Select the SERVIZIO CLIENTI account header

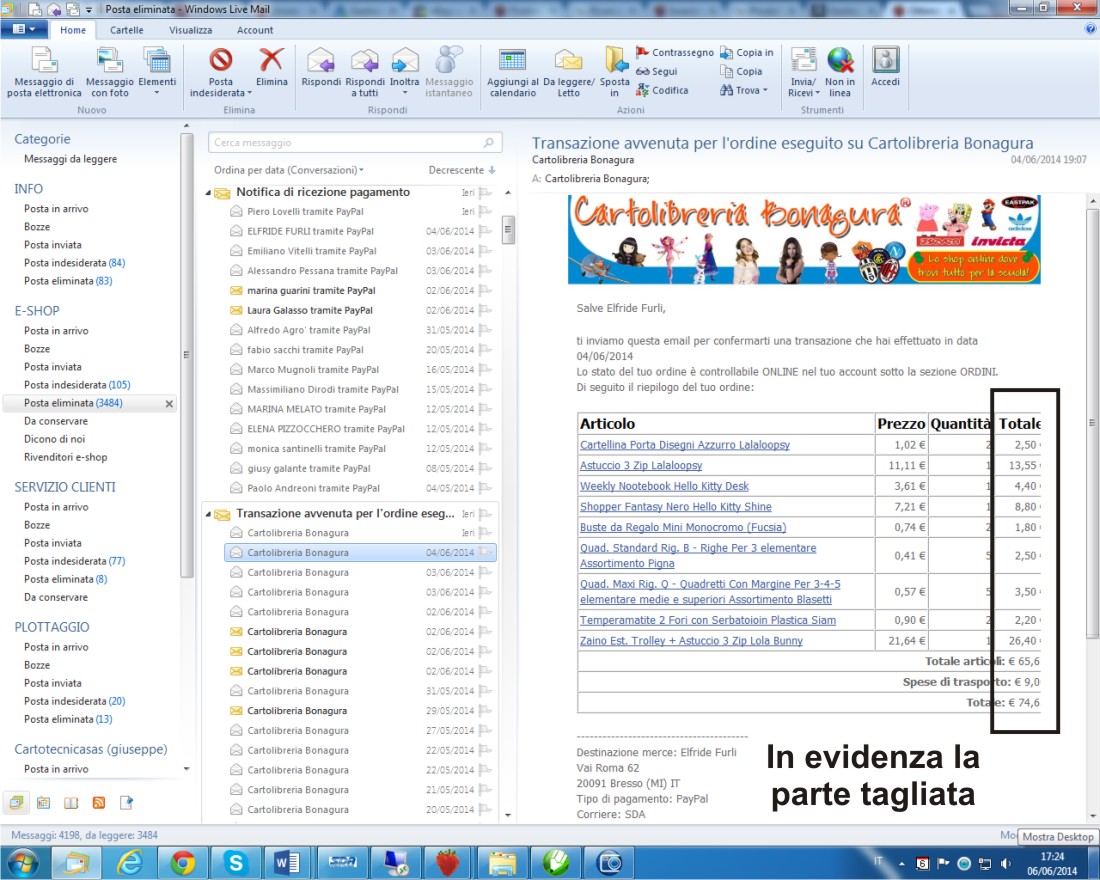click(x=65, y=487)
